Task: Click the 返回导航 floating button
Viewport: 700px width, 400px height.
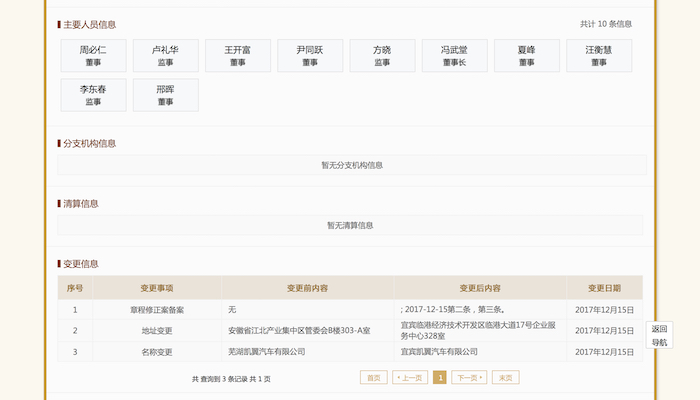Action: [x=659, y=335]
